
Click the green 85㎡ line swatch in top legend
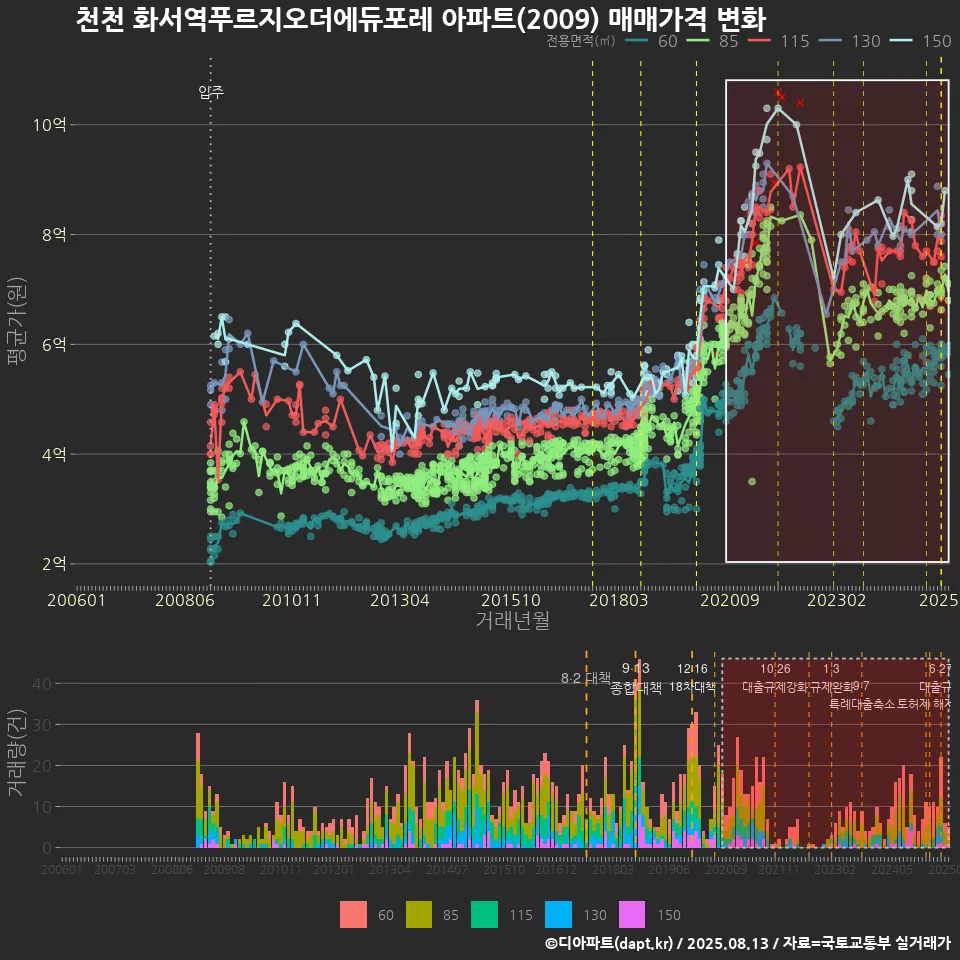[x=698, y=41]
